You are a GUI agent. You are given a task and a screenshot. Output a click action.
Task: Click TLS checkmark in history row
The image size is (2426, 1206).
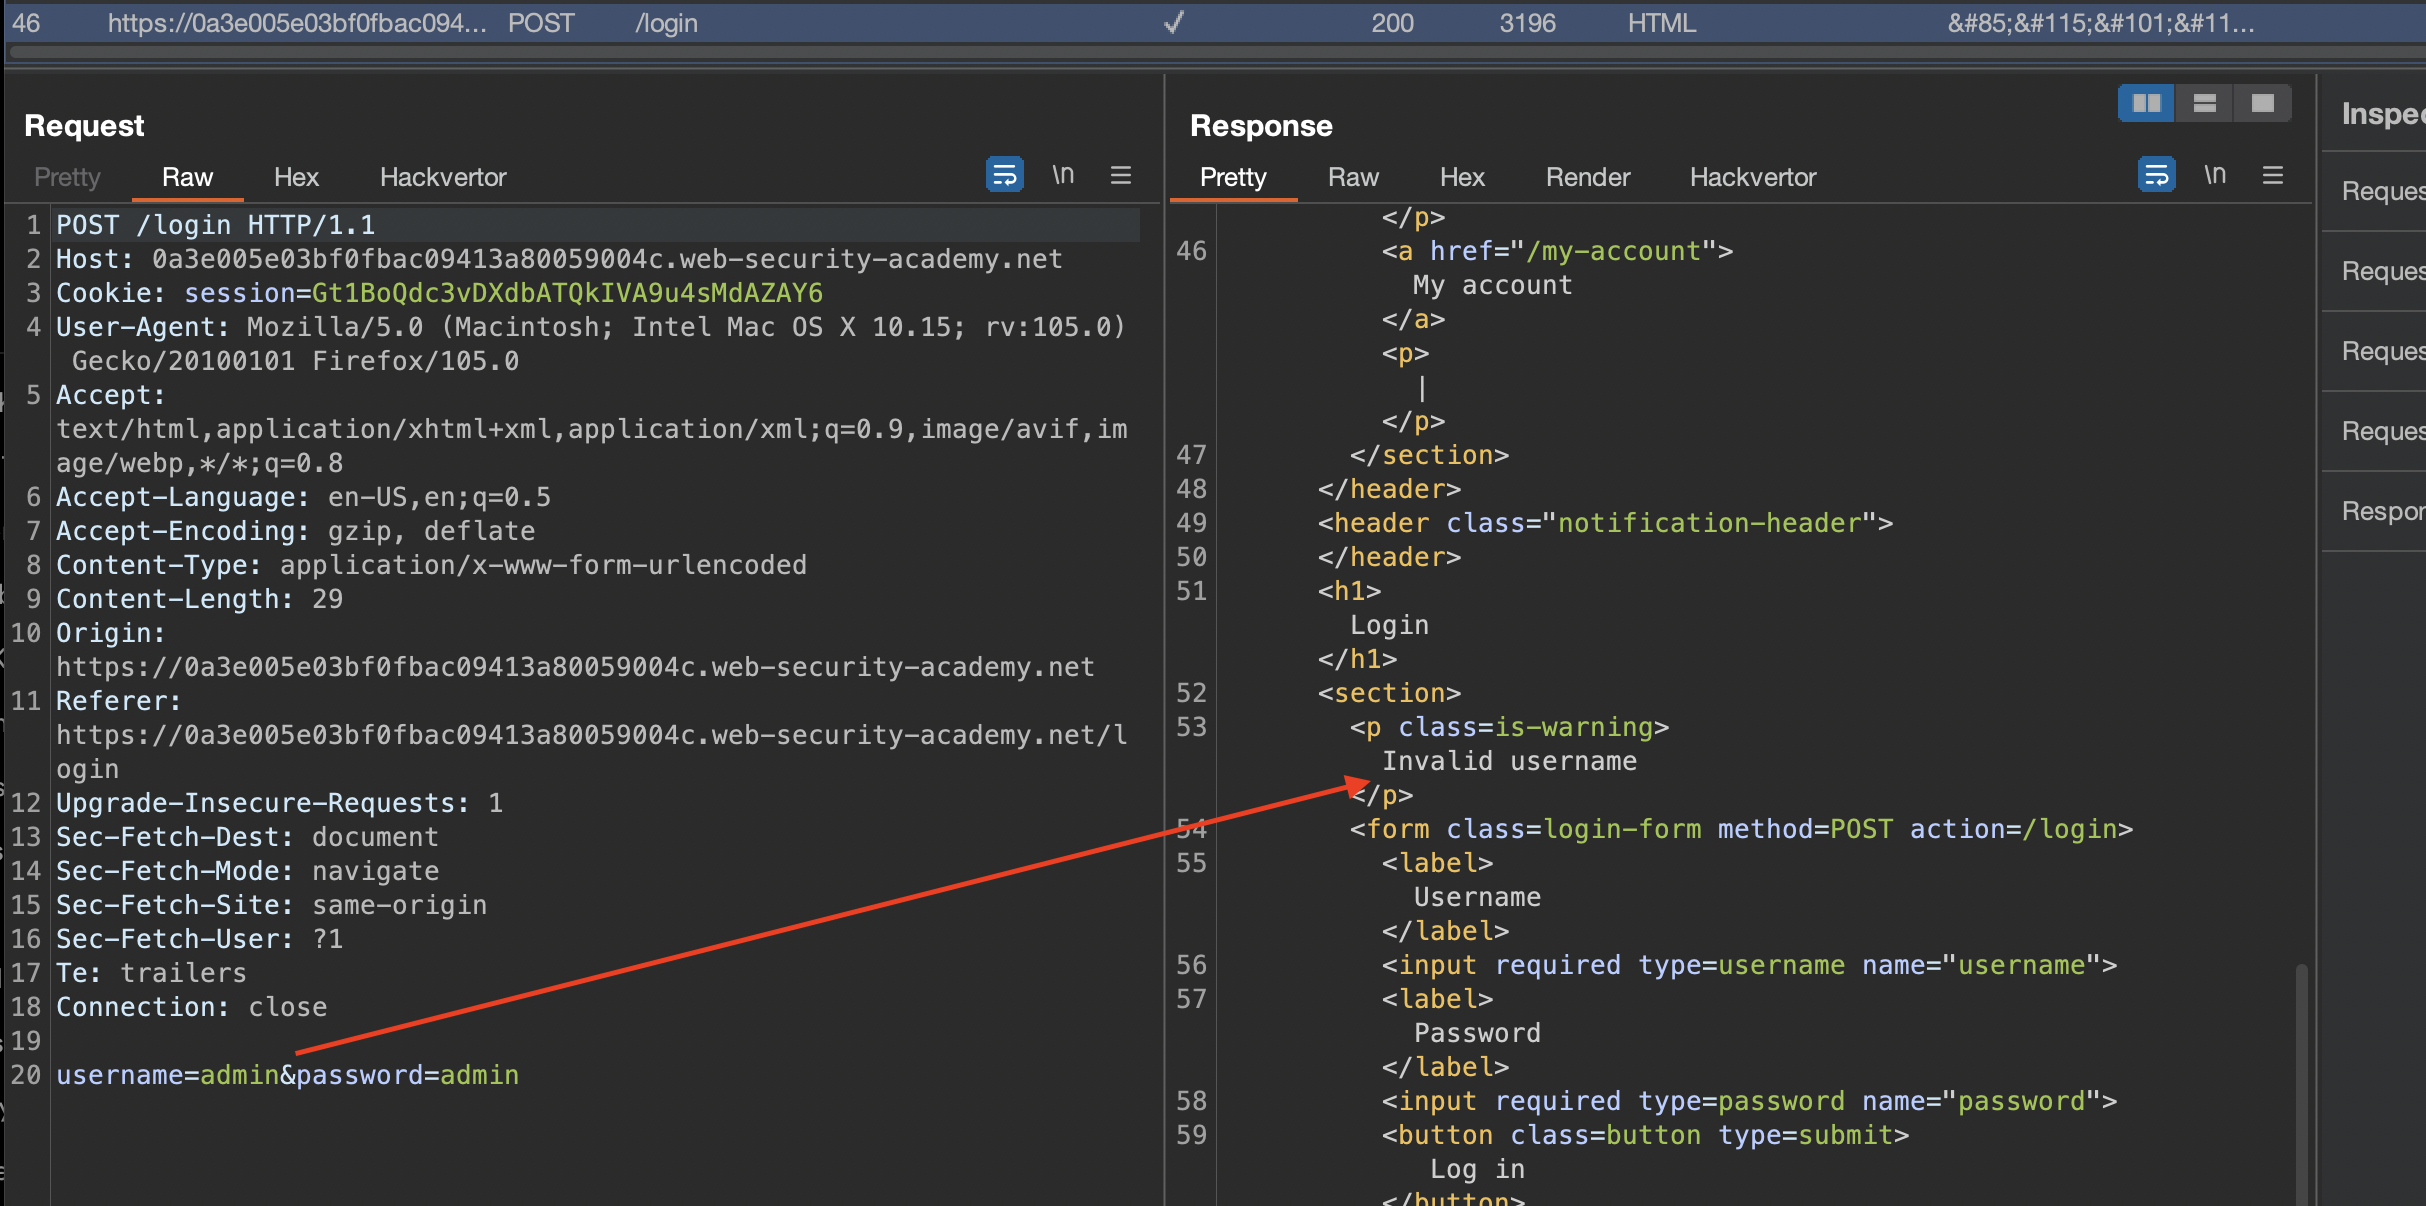point(1174,22)
